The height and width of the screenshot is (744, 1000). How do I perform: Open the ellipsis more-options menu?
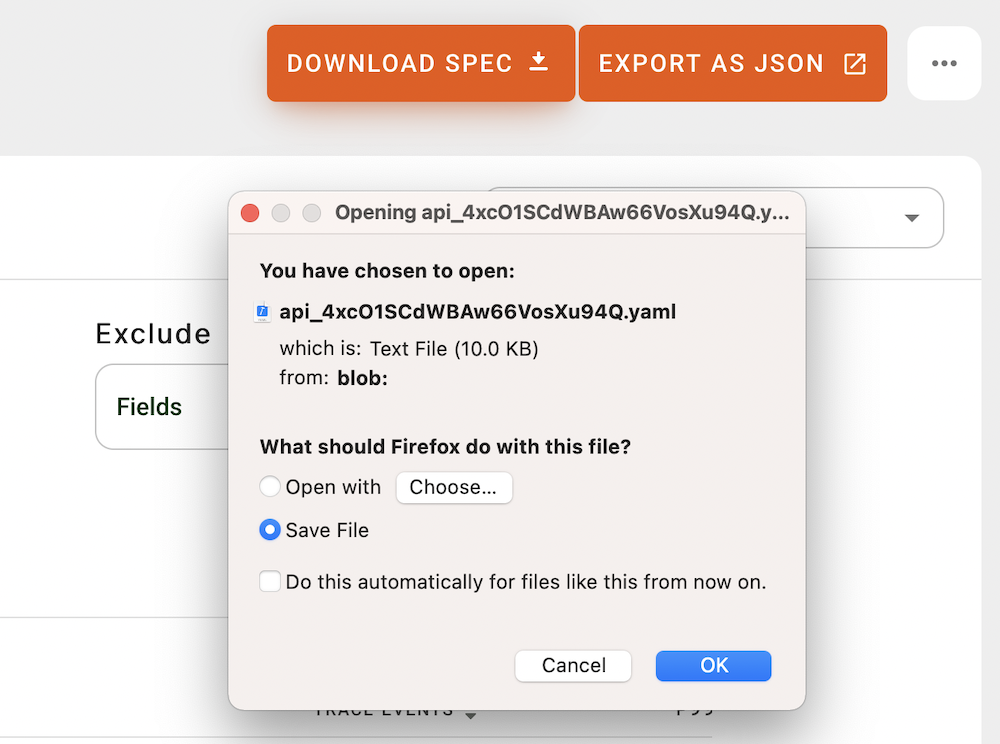pyautogui.click(x=944, y=62)
